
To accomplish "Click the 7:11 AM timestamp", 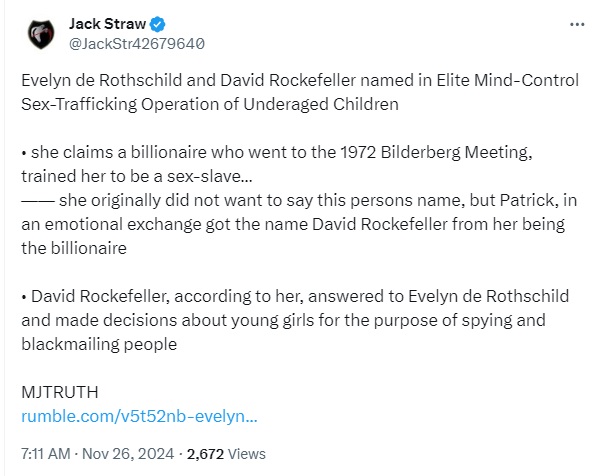I will point(46,454).
